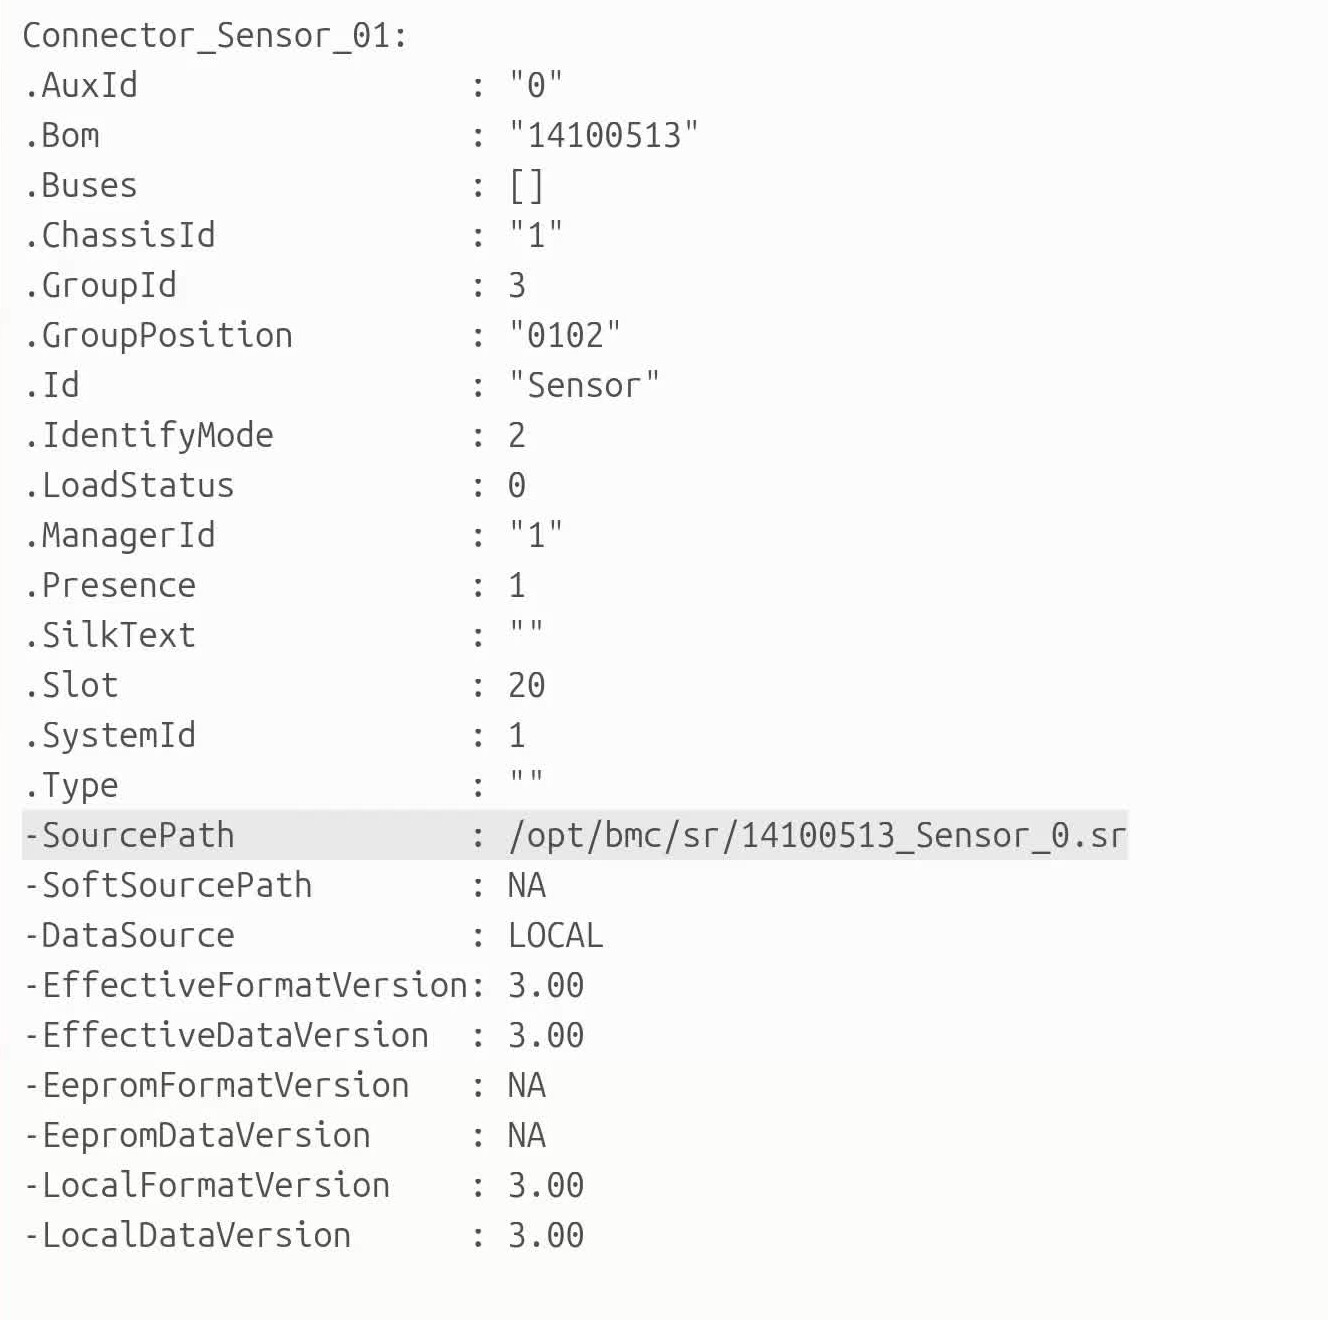1328x1320 pixels.
Task: Click the "Sensor" Id value
Action: point(583,385)
